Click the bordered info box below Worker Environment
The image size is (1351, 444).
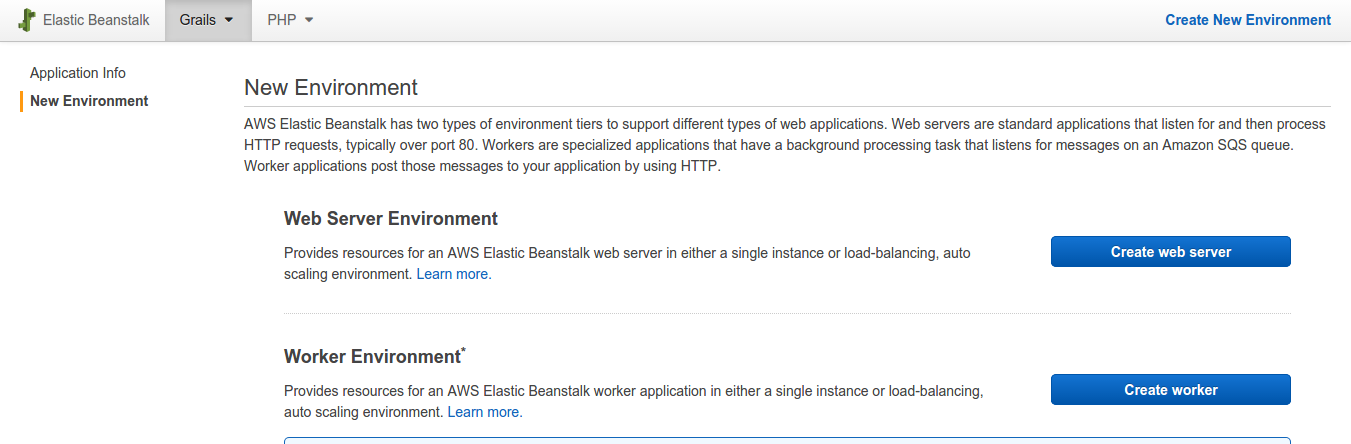787,440
